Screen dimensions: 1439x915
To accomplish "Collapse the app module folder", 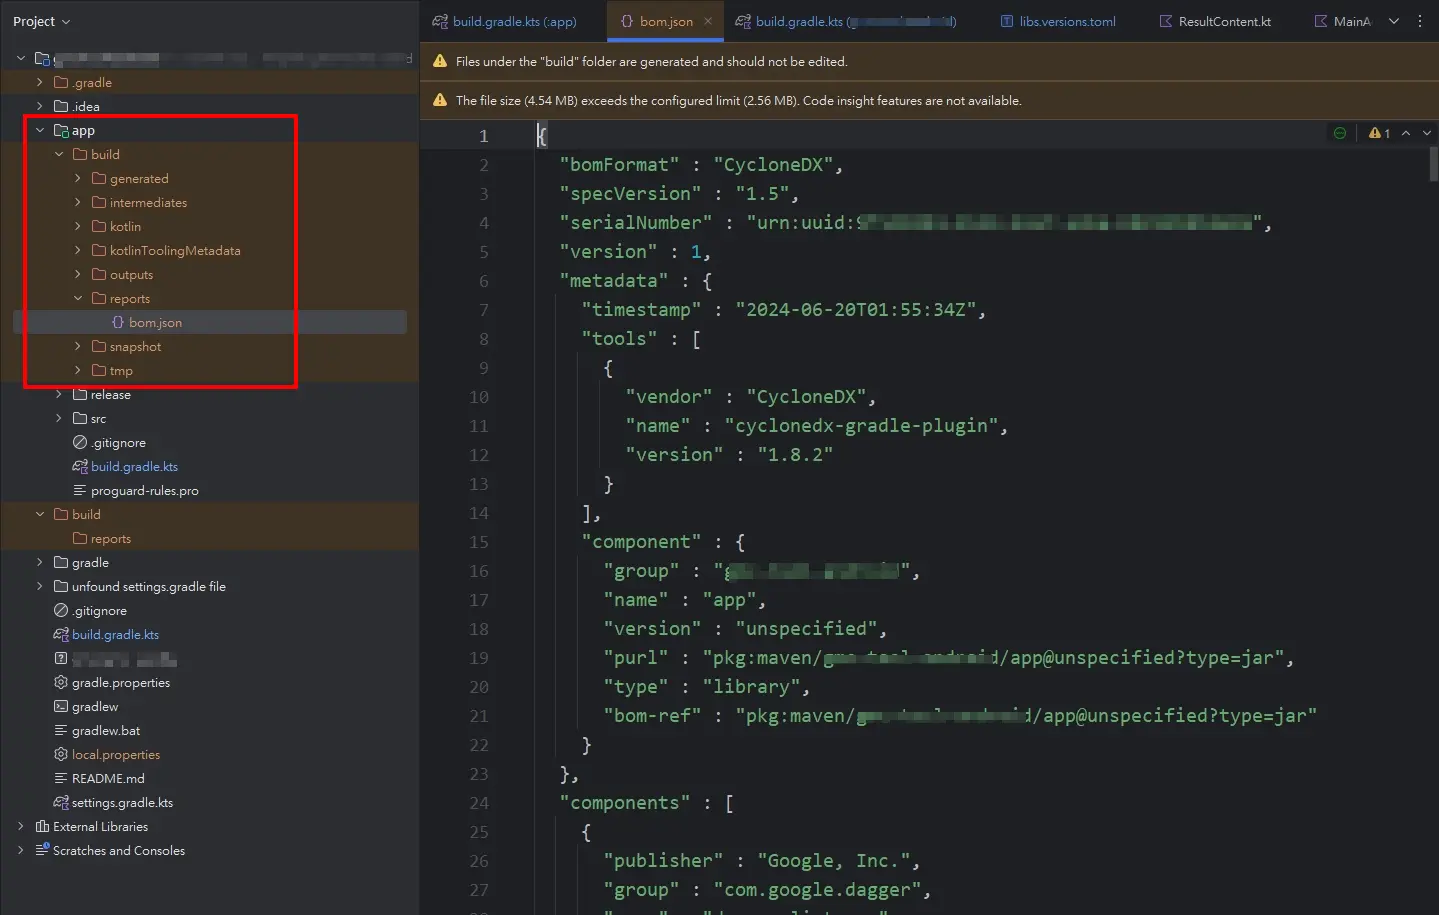I will pos(40,130).
